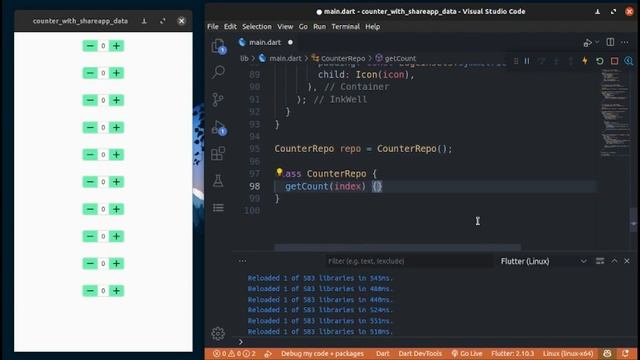This screenshot has height=360, width=640.
Task: Open Dart DevTools from the status bar
Action: coord(420,354)
